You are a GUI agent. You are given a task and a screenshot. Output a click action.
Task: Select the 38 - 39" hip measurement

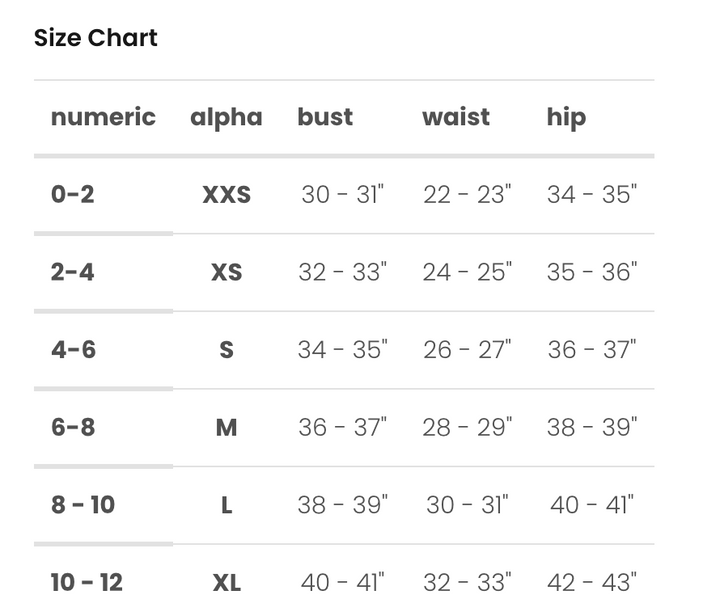point(592,428)
